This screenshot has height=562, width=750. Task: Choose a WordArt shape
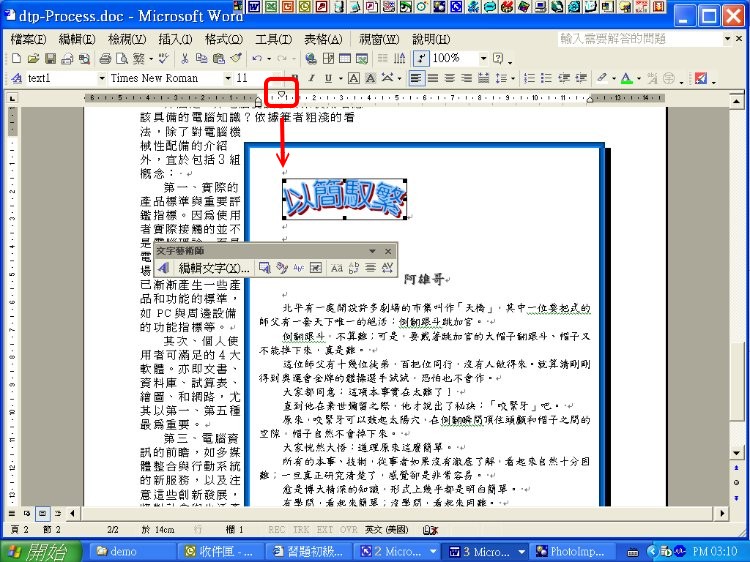tap(299, 268)
